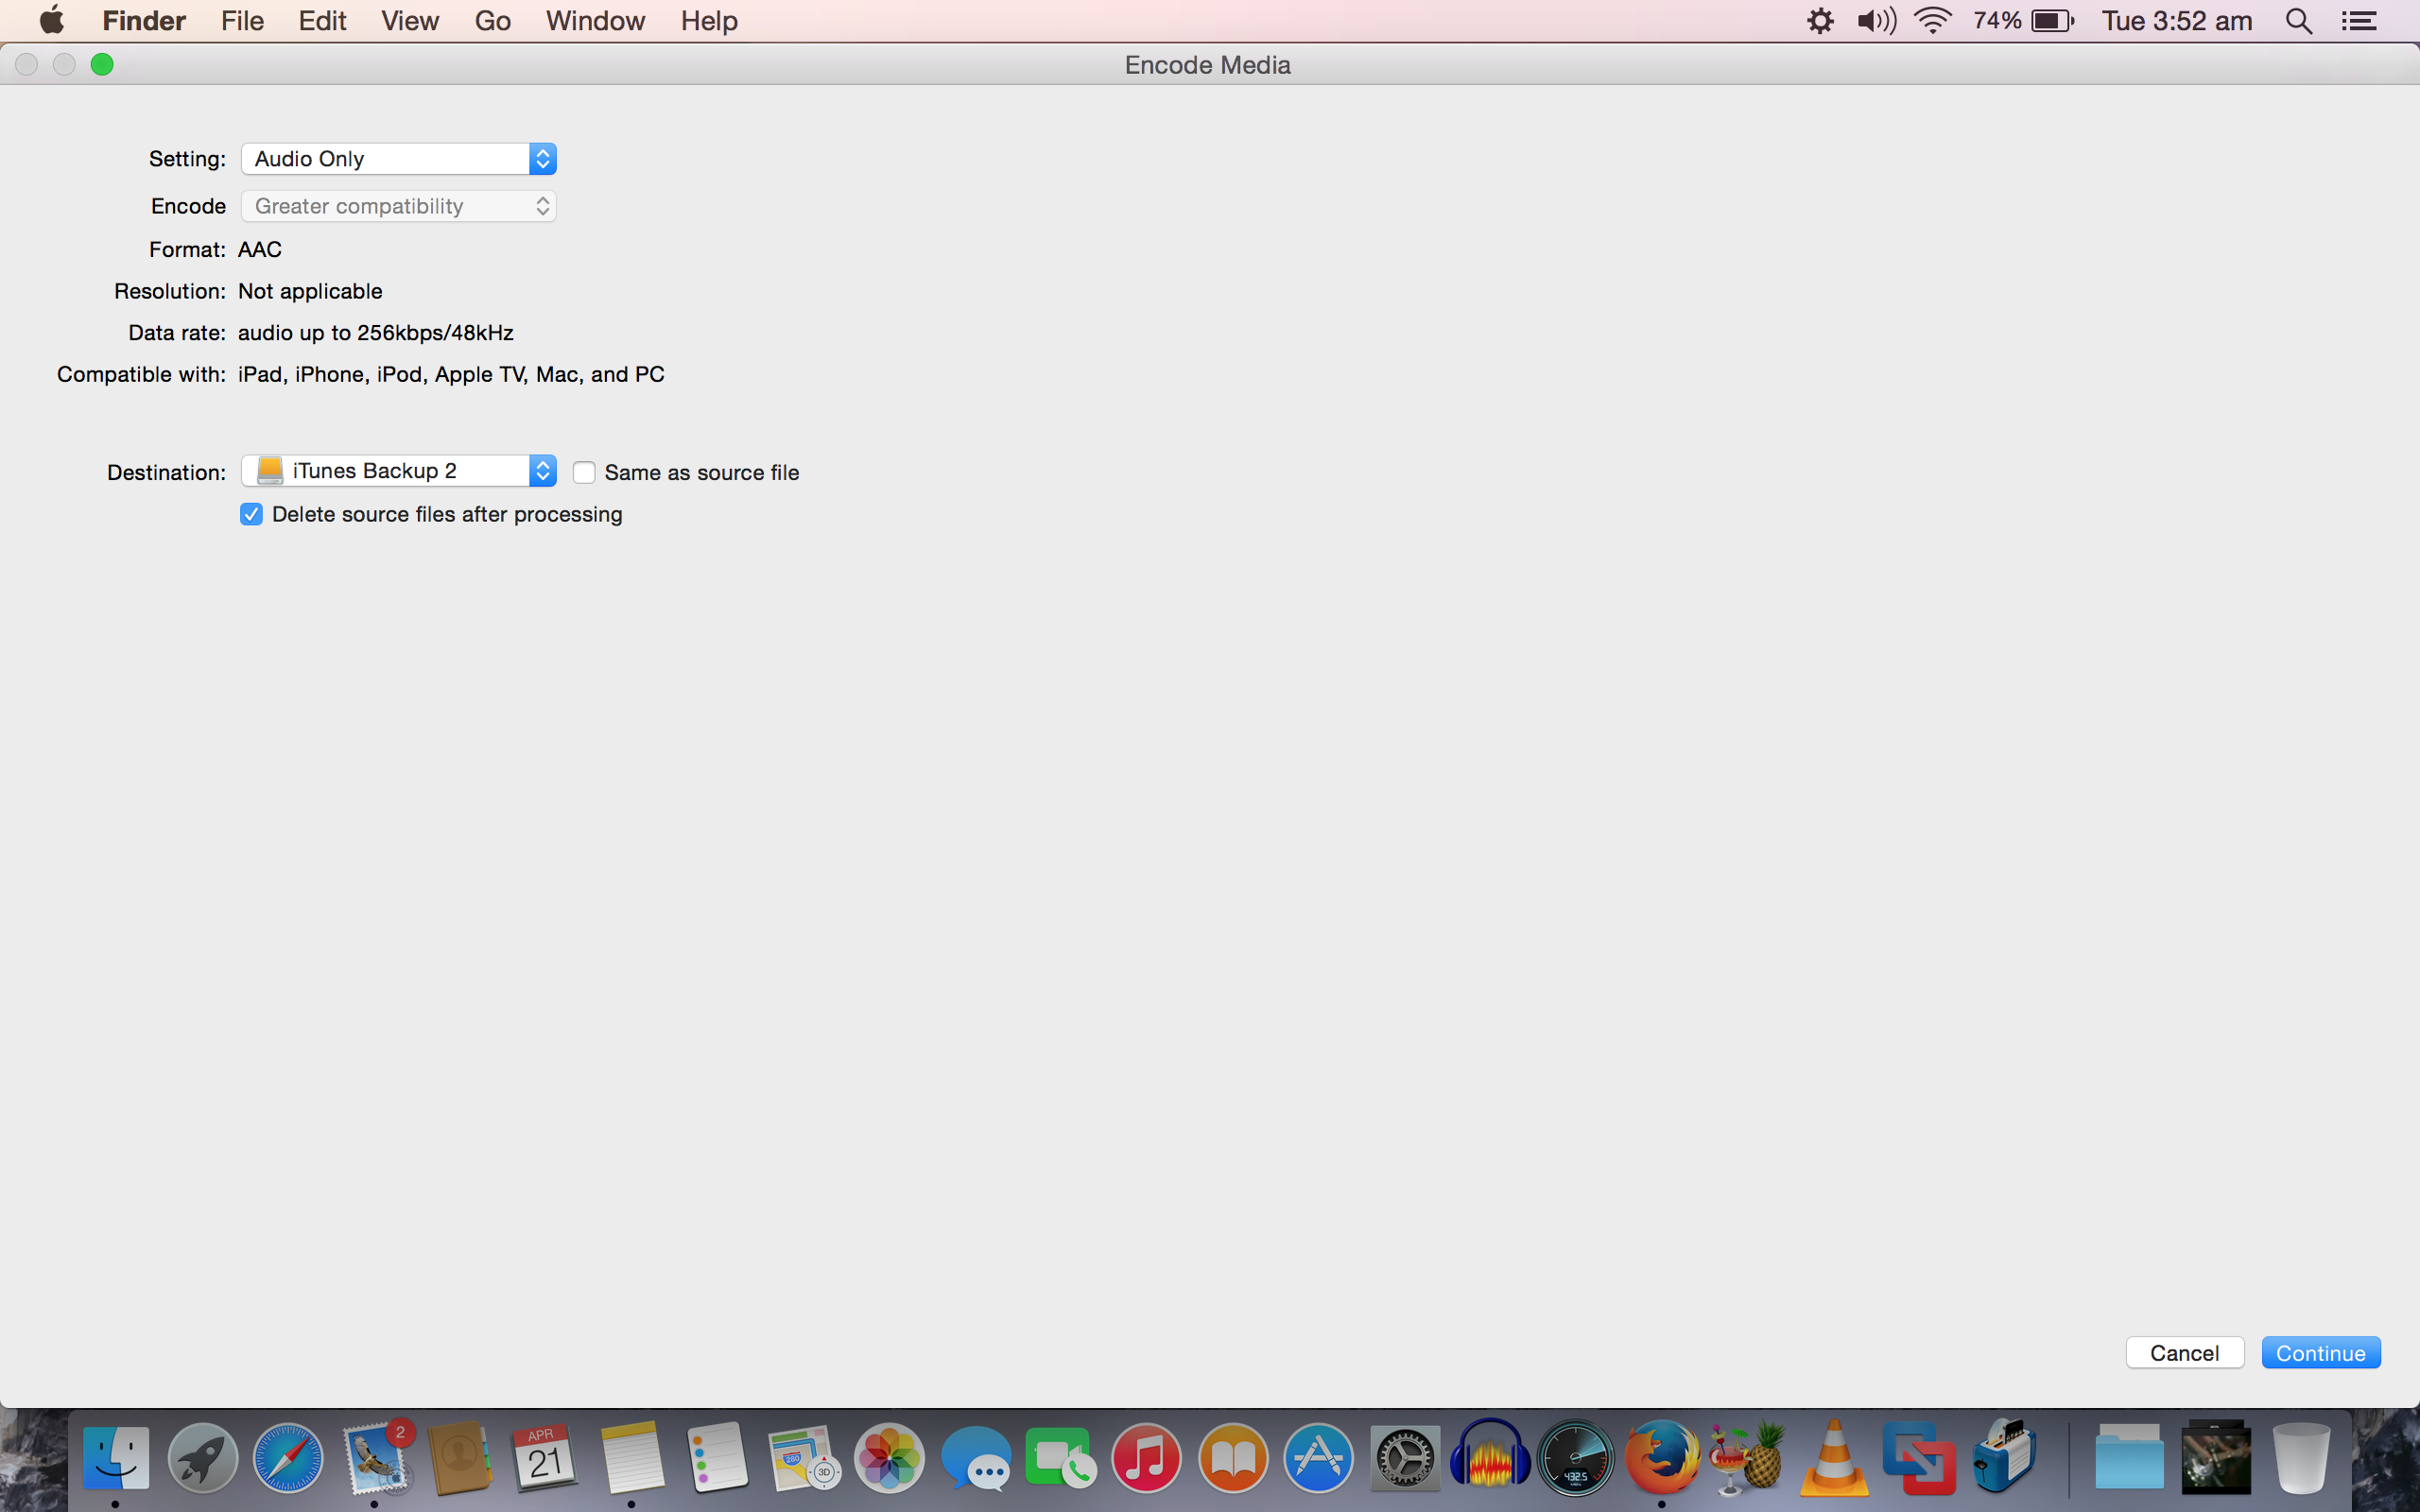This screenshot has height=1512, width=2420.
Task: Click the 74% battery status icon
Action: [x=2023, y=21]
